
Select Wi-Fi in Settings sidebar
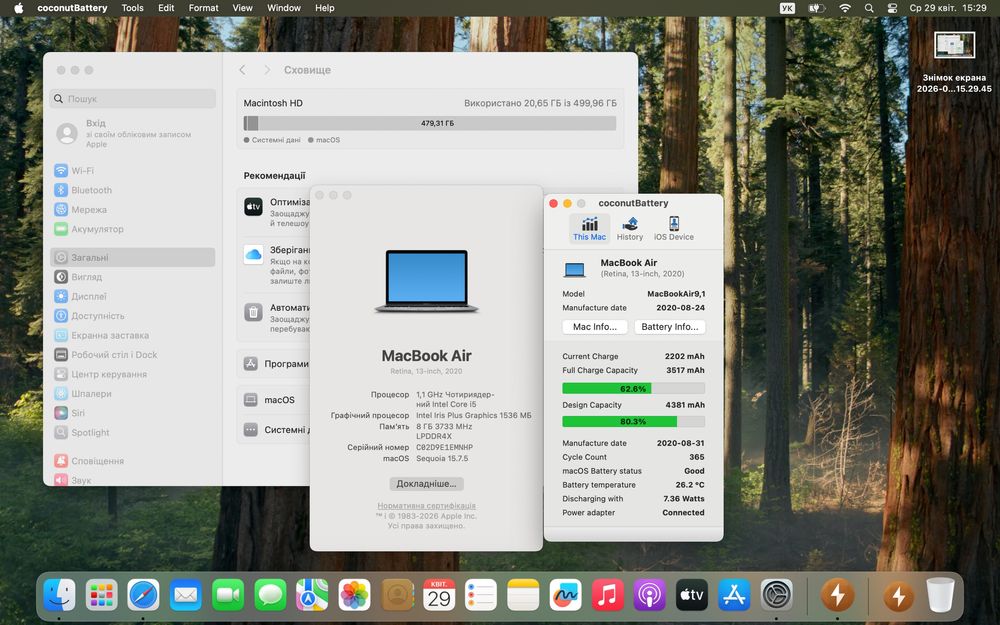[x=133, y=170]
